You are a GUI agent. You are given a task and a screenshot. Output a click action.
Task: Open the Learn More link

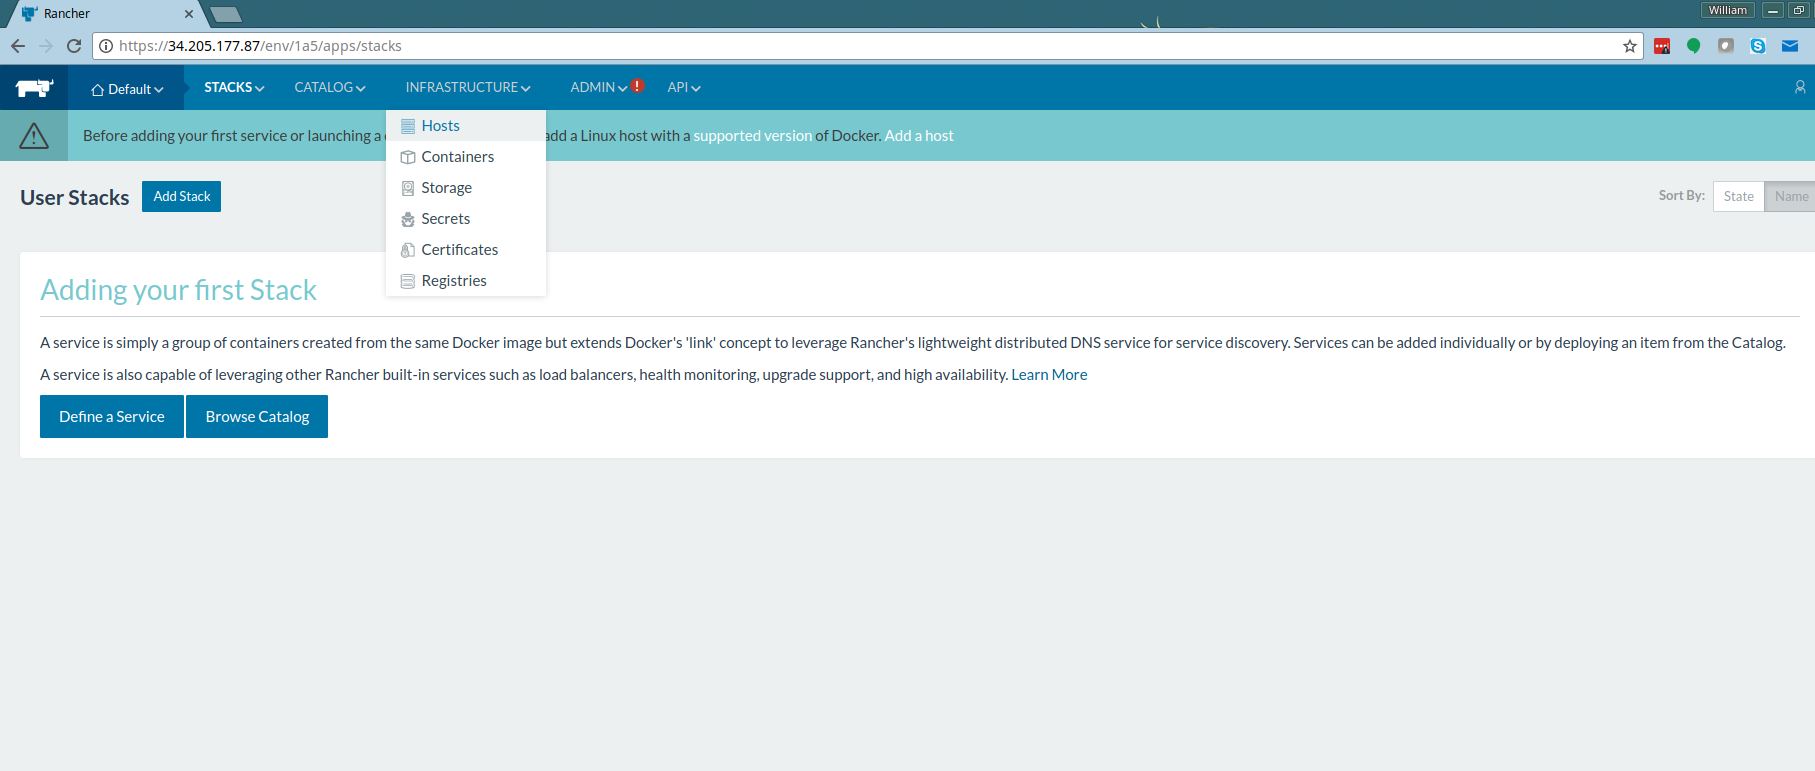point(1049,374)
